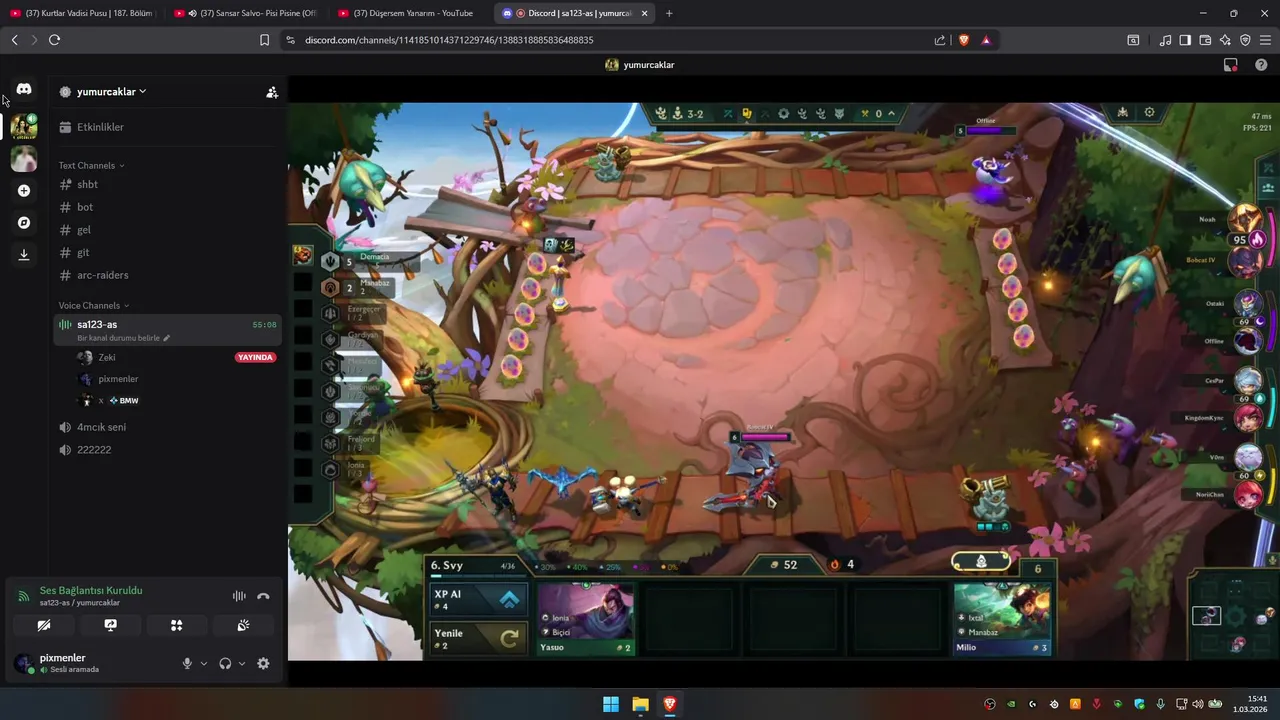Click the Brave Shields lion icon
This screenshot has height=720, width=1280.
(x=964, y=40)
